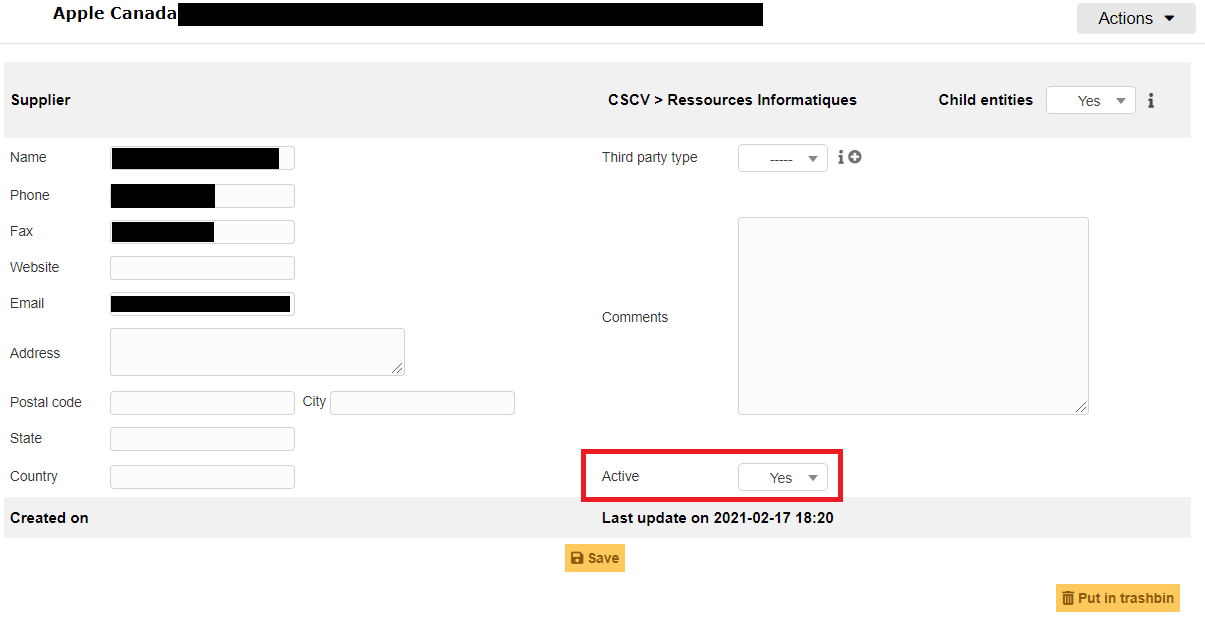This screenshot has width=1205, height=624.
Task: Click the 'Comments' label
Action: (x=635, y=317)
